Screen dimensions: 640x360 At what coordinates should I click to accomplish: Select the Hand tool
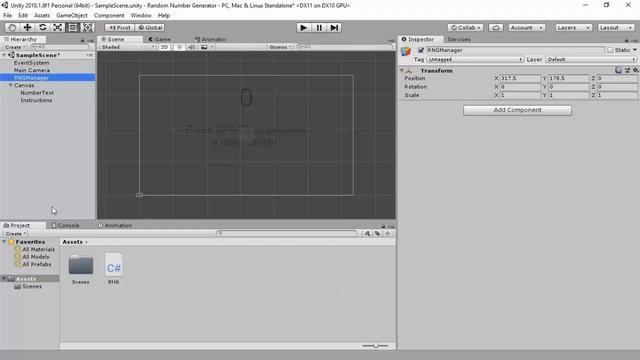(x=12, y=27)
